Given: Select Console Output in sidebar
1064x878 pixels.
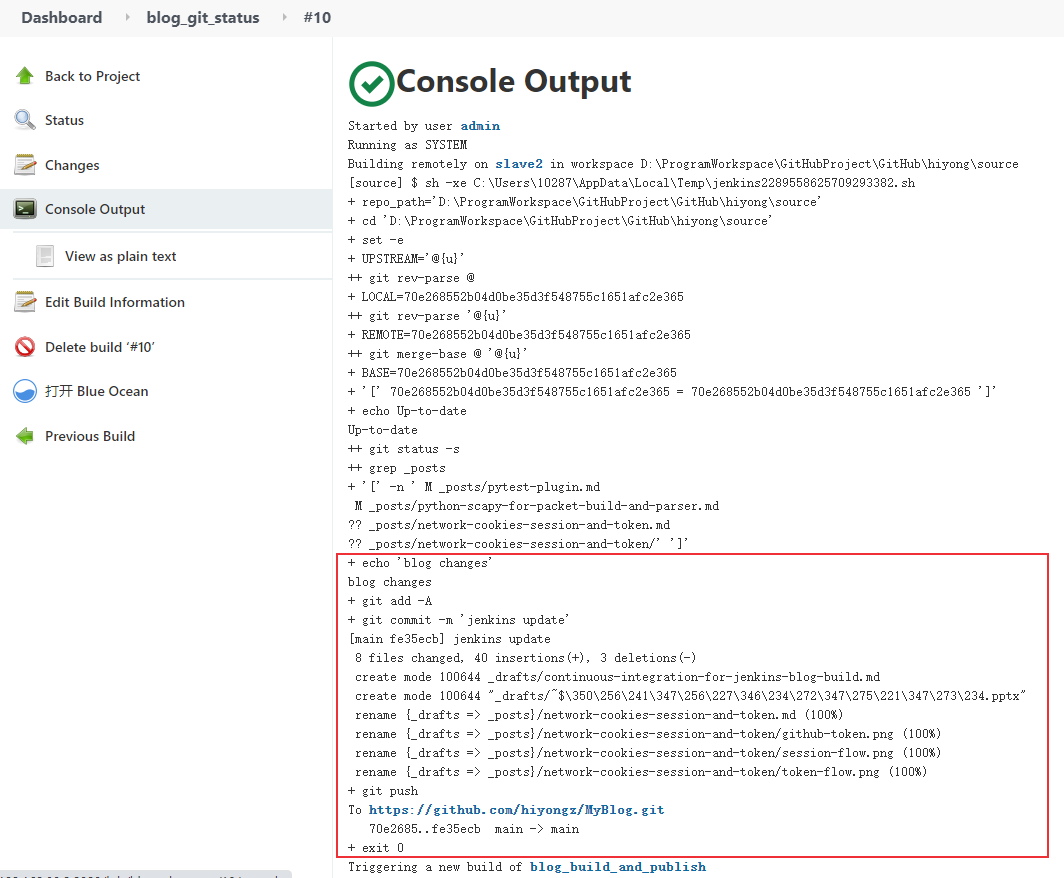Looking at the screenshot, I should pos(95,209).
